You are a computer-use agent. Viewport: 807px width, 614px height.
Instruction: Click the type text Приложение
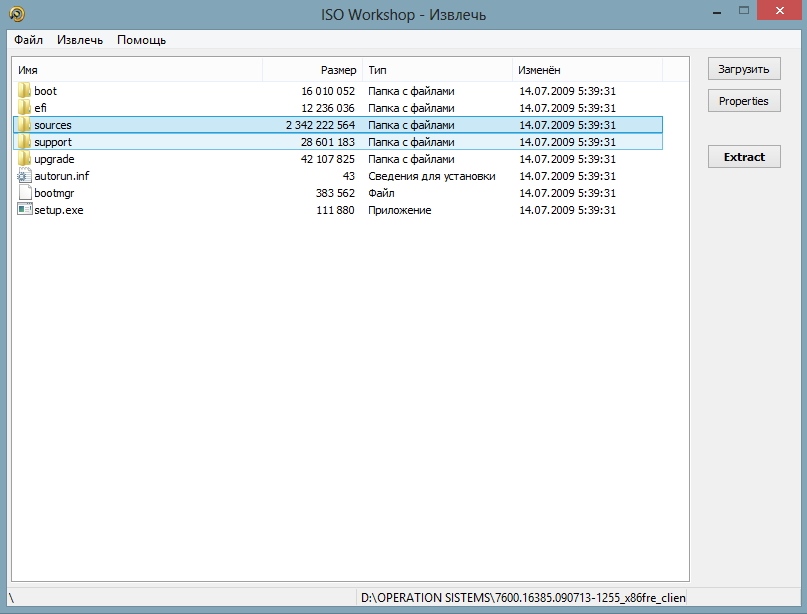[x=399, y=210]
